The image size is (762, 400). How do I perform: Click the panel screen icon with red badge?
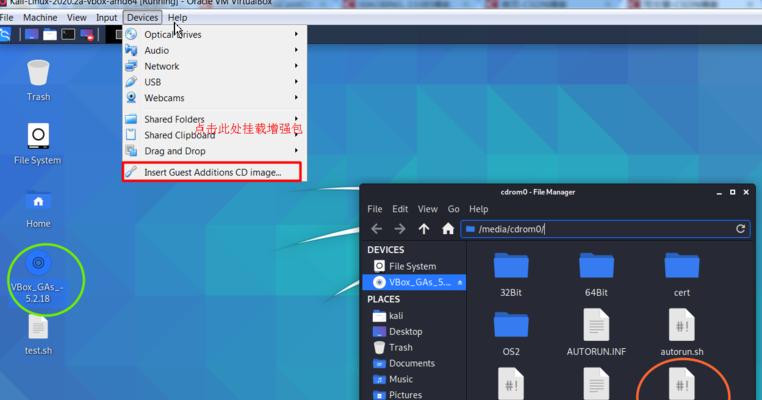(x=87, y=35)
